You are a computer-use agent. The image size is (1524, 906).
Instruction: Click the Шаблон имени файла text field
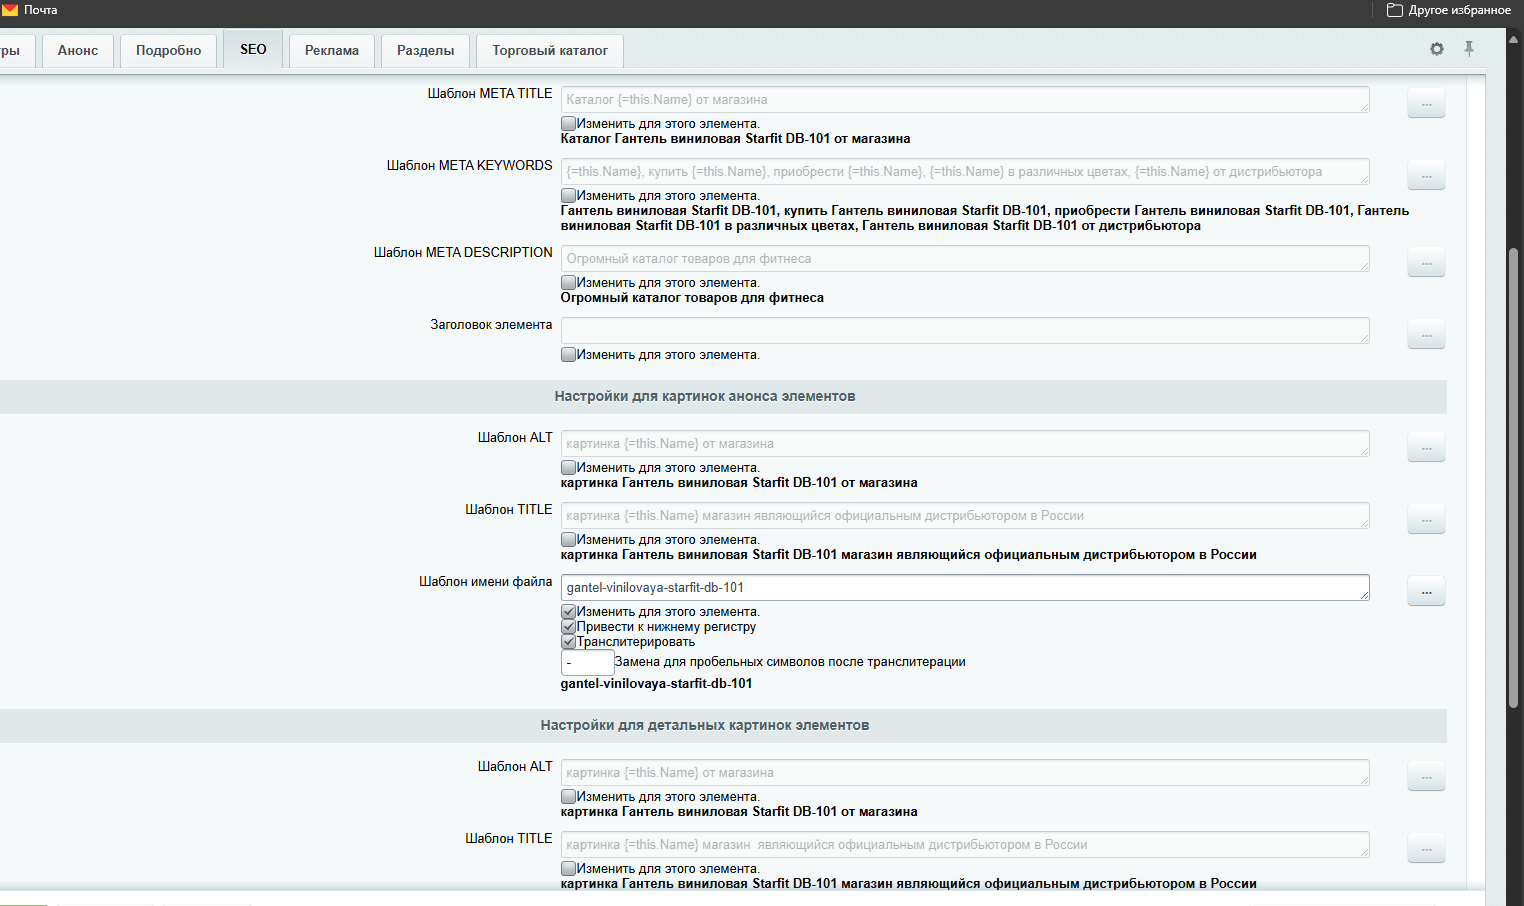(x=964, y=588)
